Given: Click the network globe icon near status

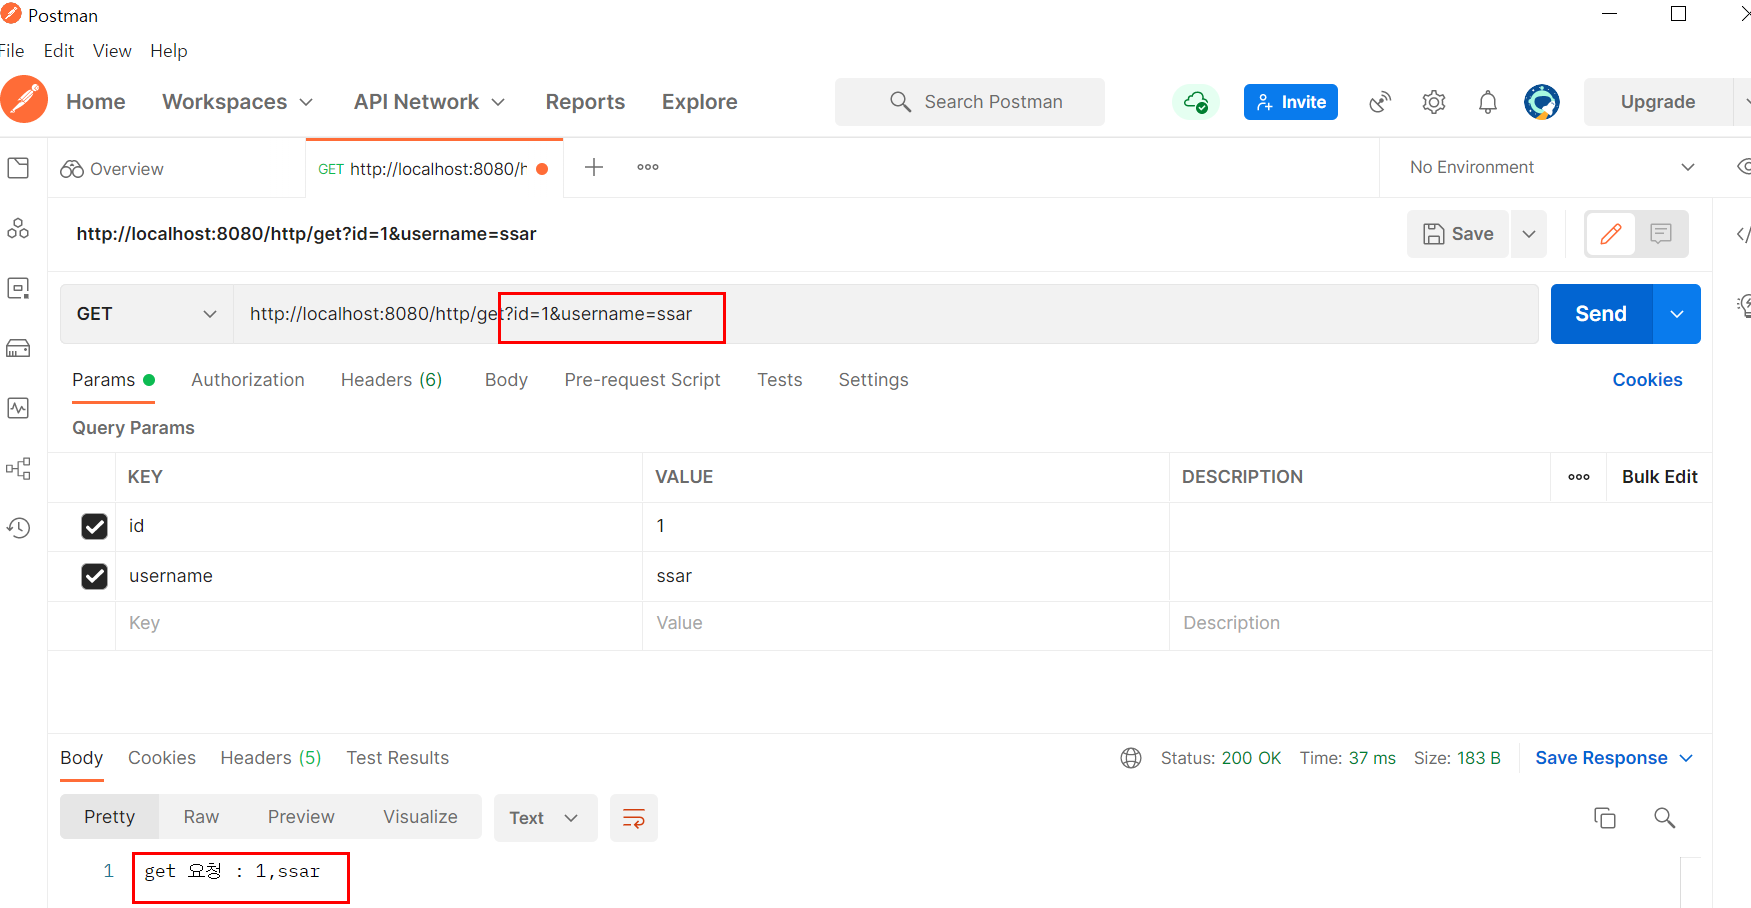Looking at the screenshot, I should [1131, 758].
